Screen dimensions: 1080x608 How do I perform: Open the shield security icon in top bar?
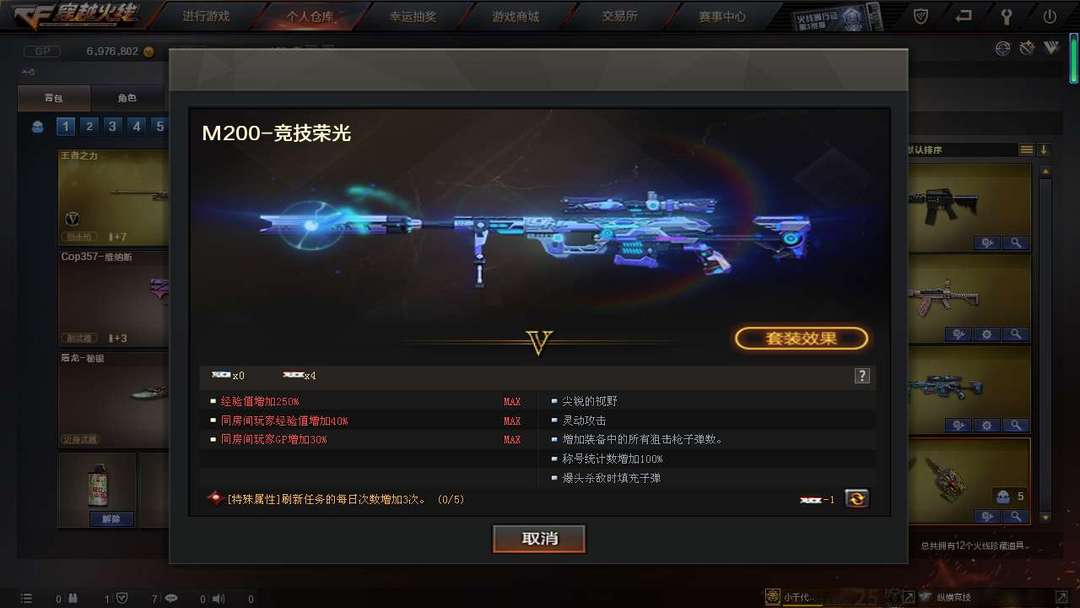tap(920, 16)
